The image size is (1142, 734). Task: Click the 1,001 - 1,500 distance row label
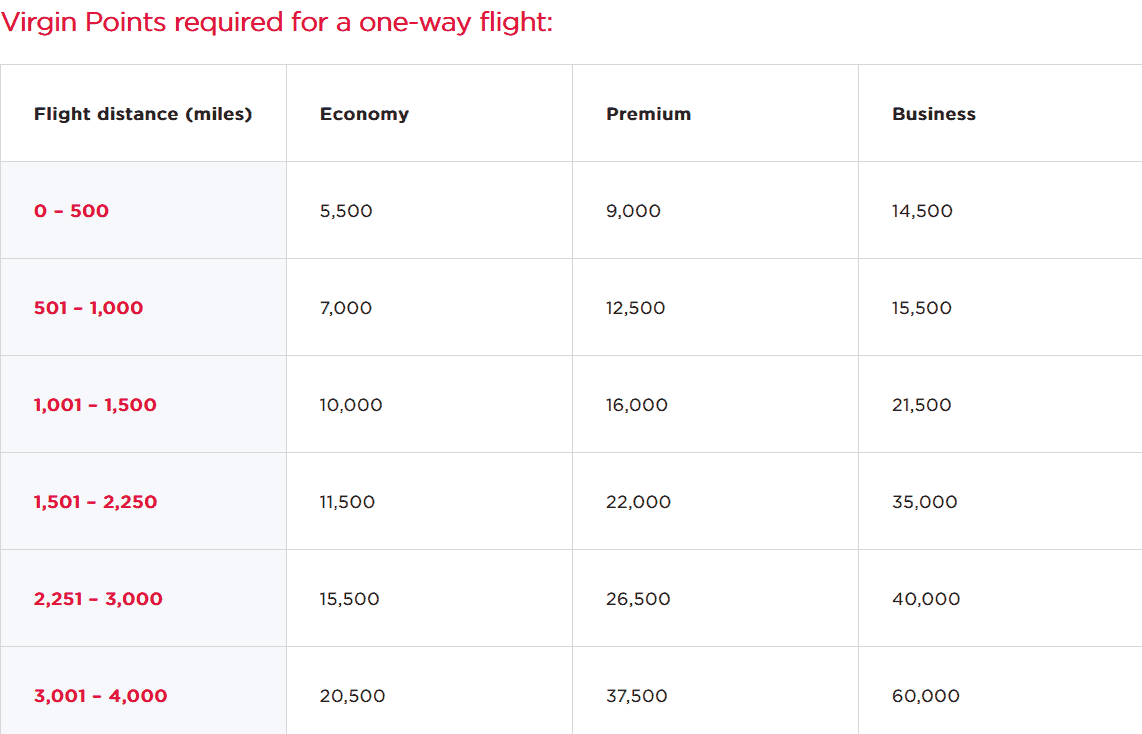(95, 405)
